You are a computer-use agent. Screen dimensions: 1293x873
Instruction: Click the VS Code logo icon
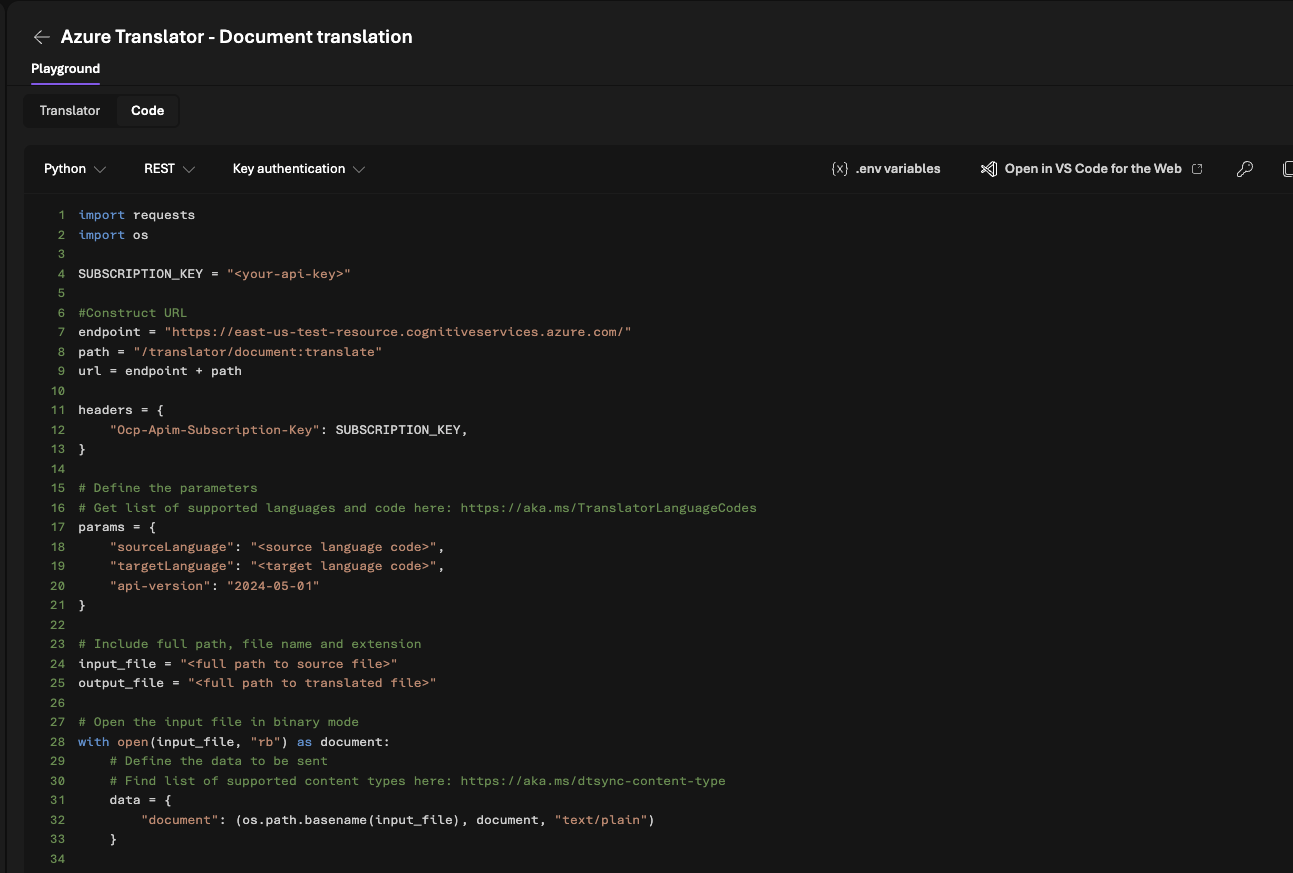988,169
